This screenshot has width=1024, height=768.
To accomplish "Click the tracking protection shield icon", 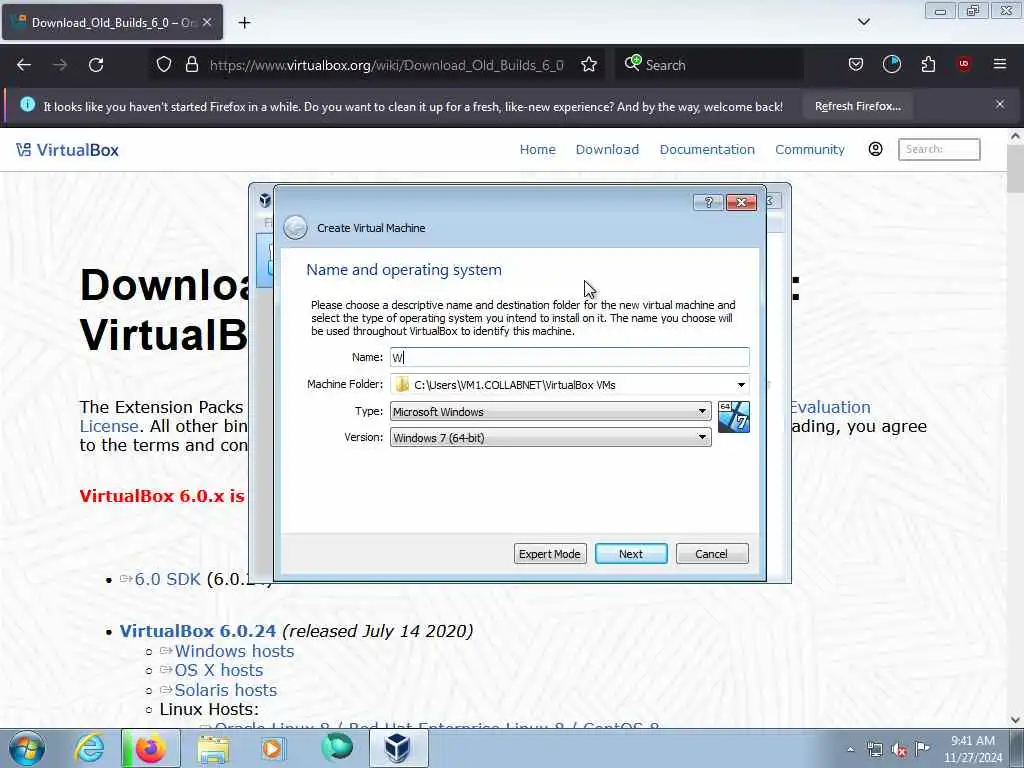I will pyautogui.click(x=164, y=65).
